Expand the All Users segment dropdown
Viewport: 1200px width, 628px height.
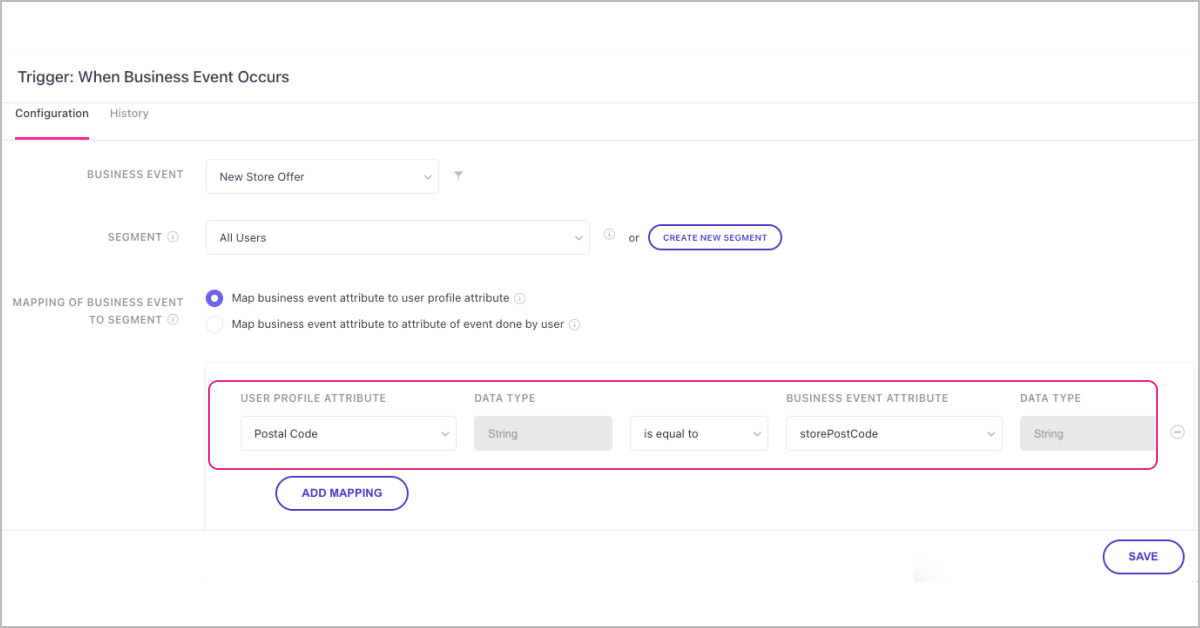click(x=397, y=238)
